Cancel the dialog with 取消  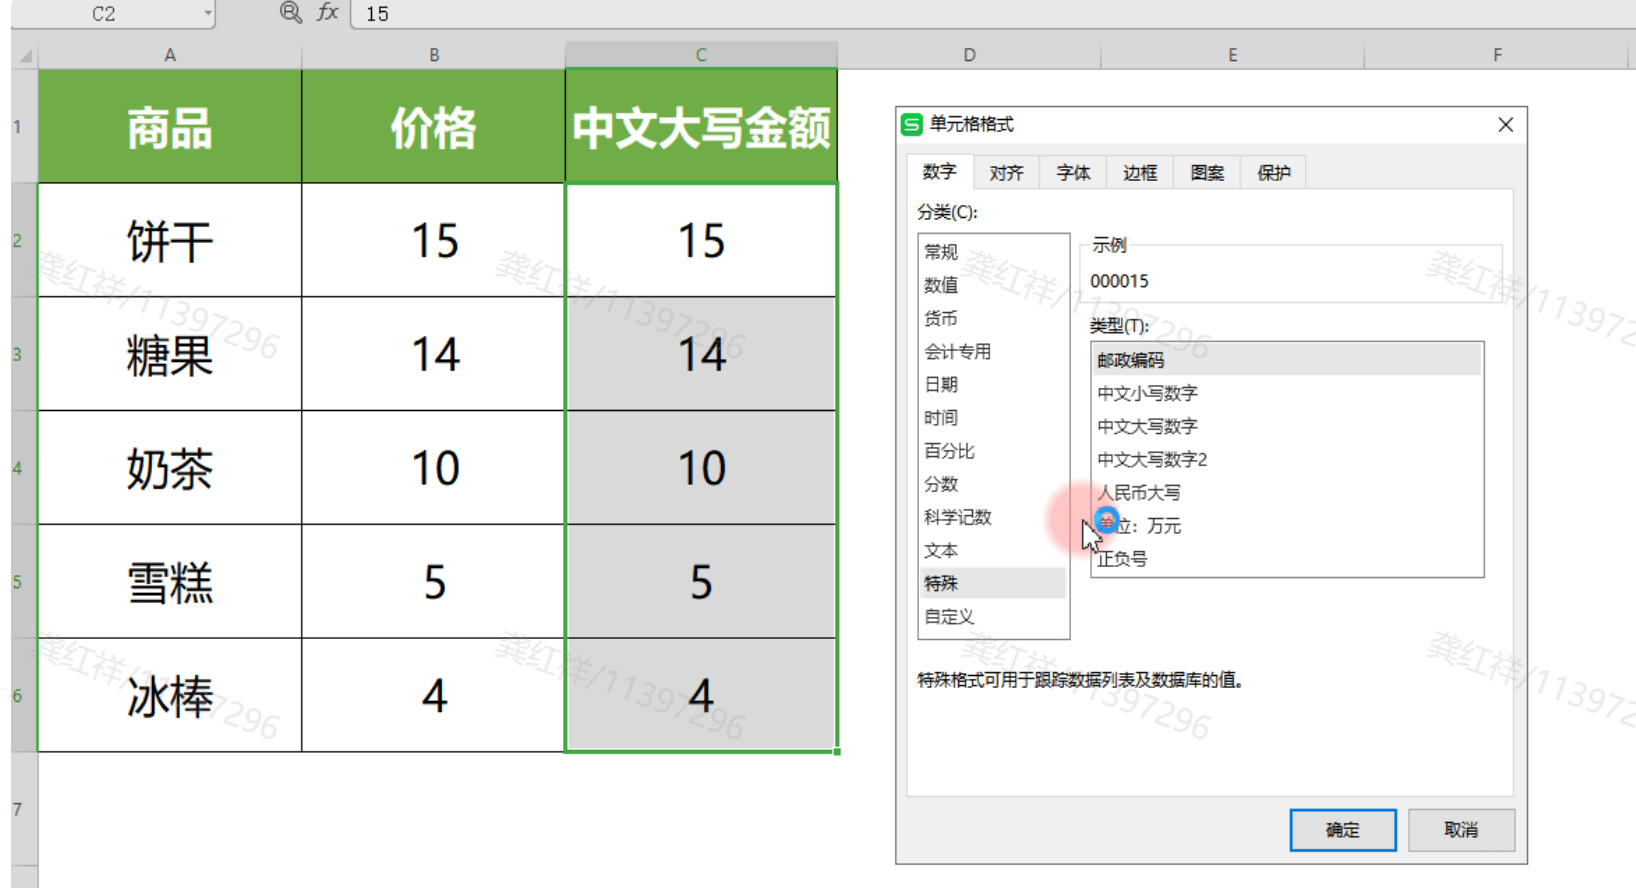tap(1461, 830)
